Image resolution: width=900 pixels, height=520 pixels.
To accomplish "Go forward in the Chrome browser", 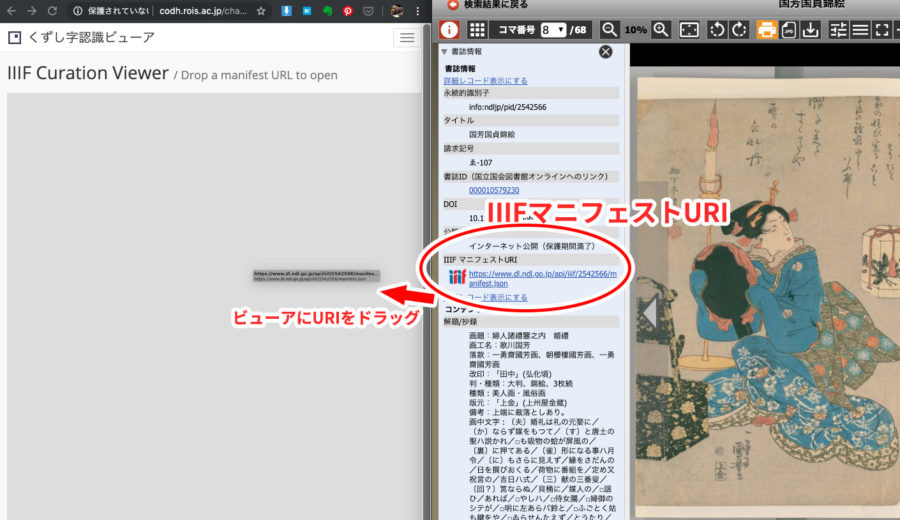I will click(32, 11).
